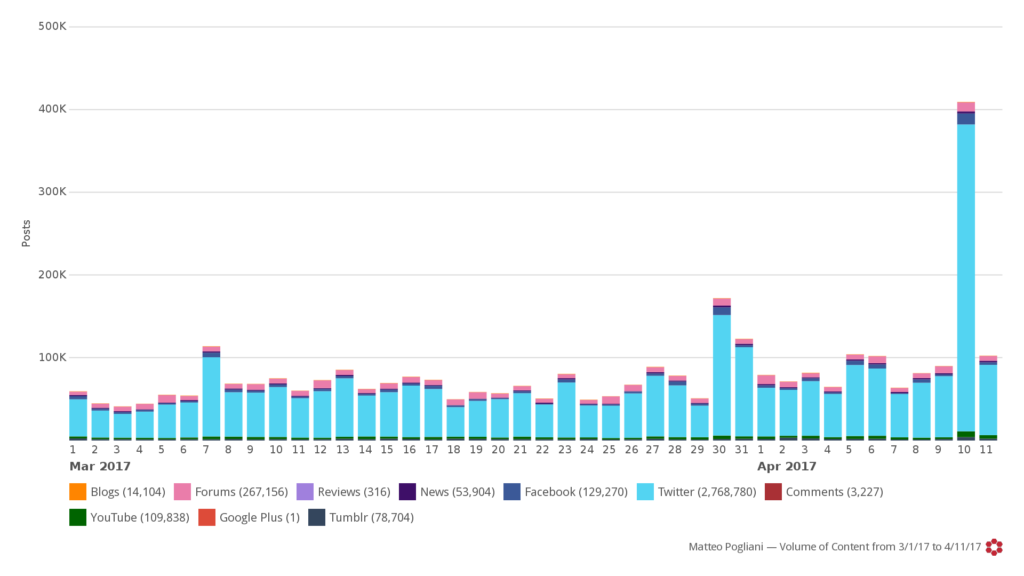This screenshot has height=576, width=1024.
Task: Click the Blogs orange legend swatch
Action: point(77,492)
